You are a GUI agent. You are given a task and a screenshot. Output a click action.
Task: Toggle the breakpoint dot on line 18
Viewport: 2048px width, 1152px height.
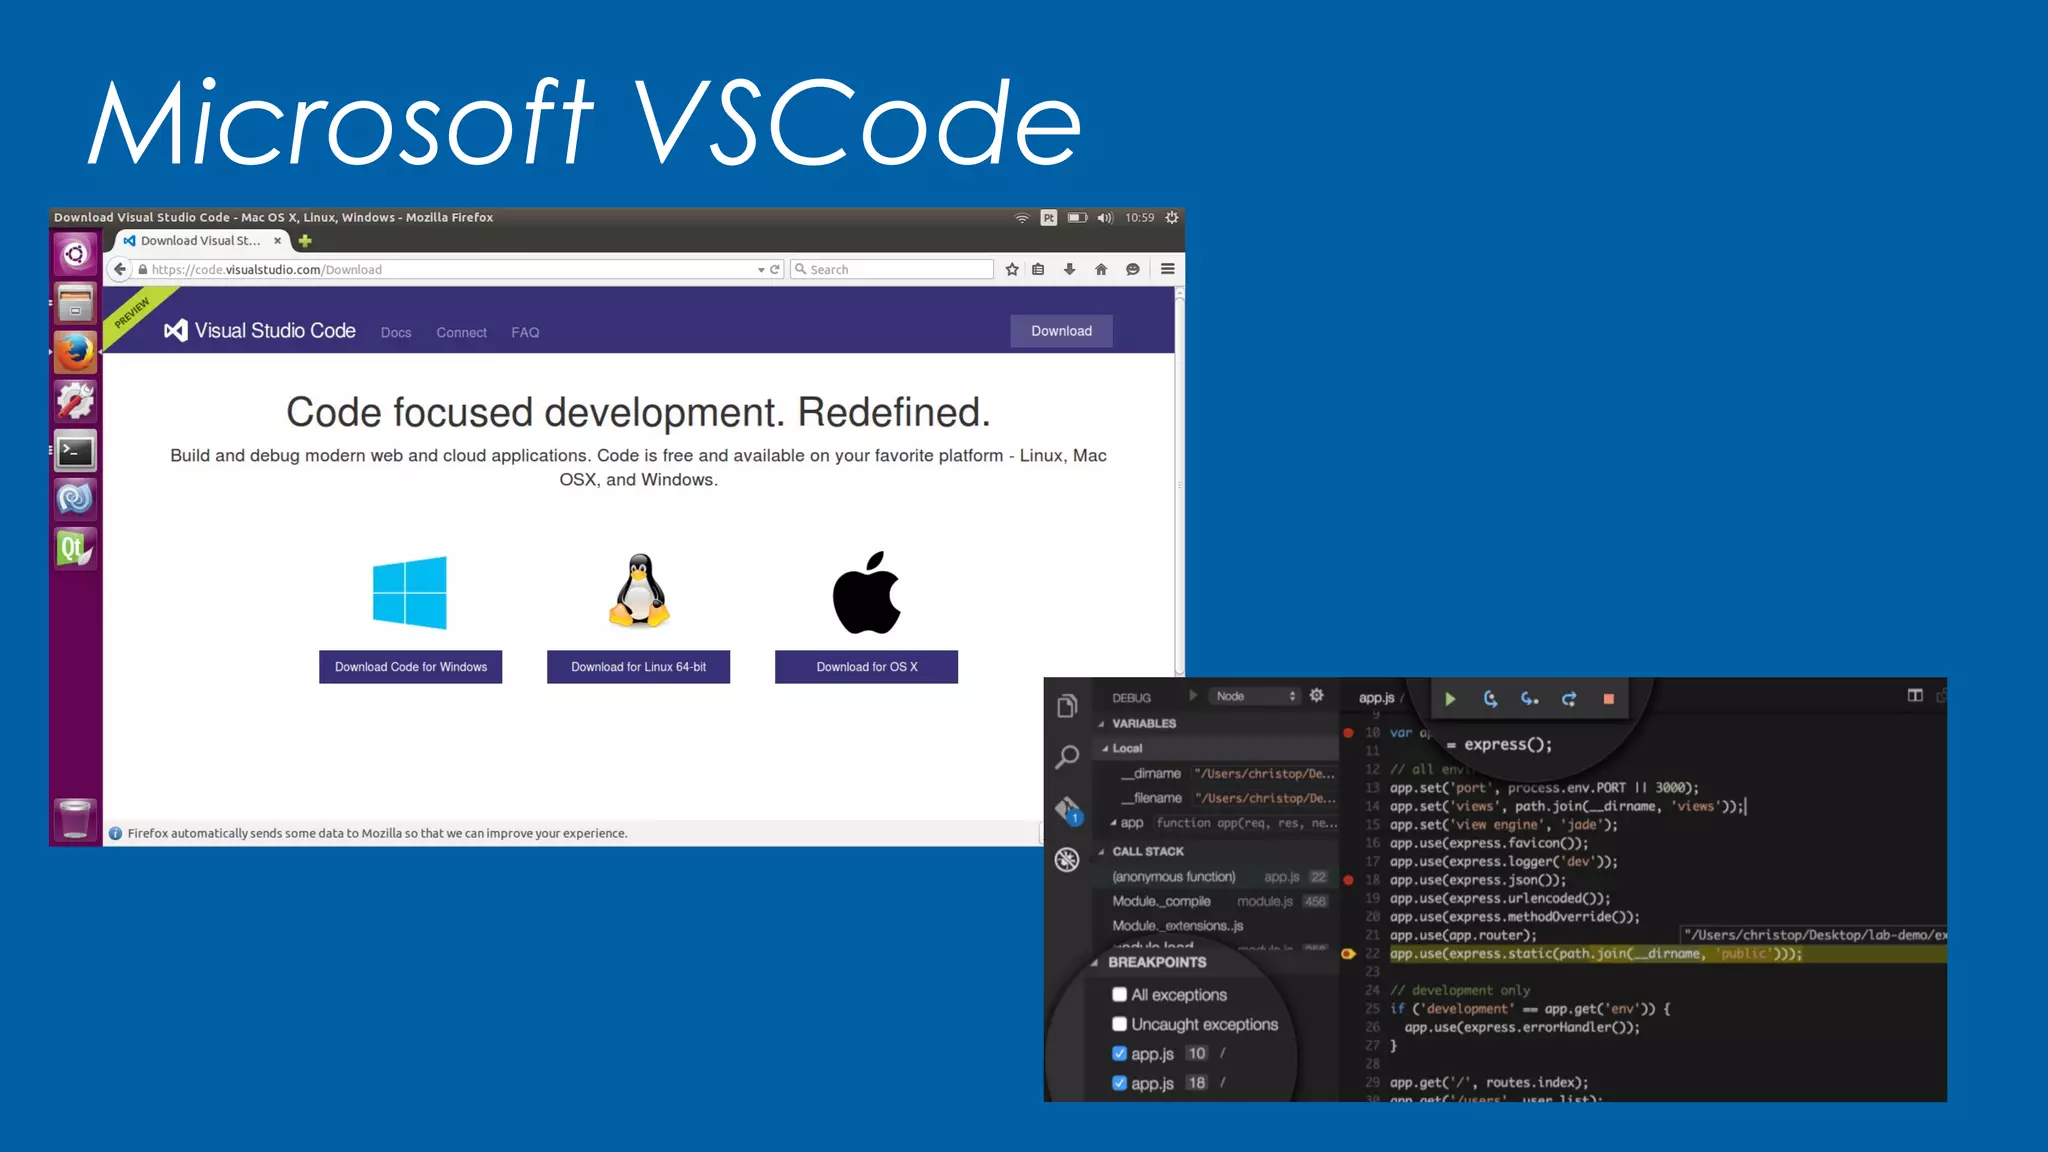click(1348, 880)
